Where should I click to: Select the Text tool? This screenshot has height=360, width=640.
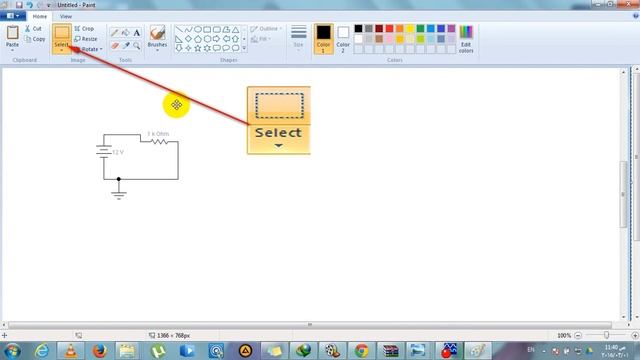click(x=137, y=33)
